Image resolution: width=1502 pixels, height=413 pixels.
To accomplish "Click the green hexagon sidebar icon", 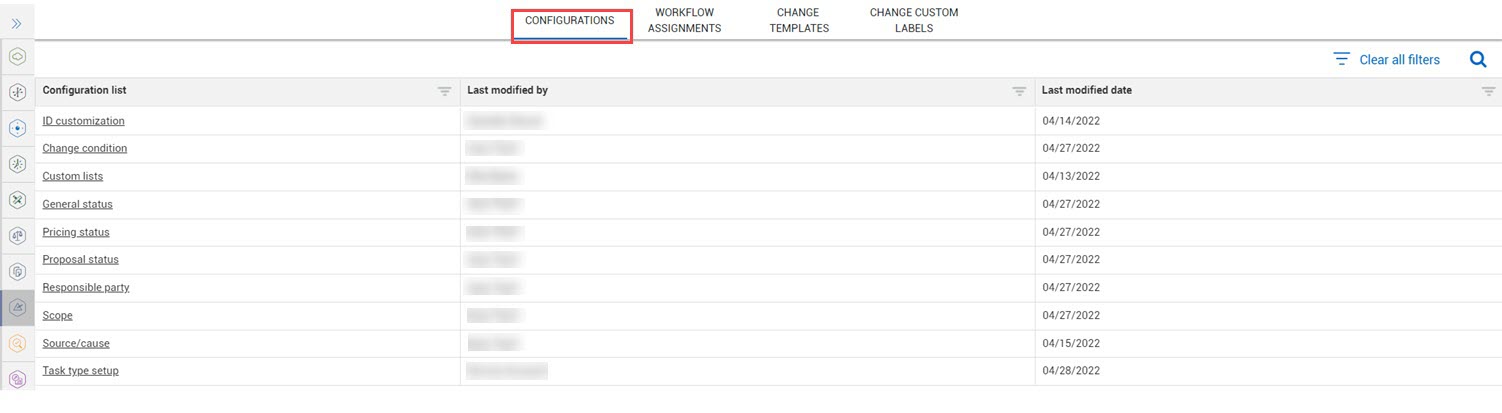I will pos(17,57).
